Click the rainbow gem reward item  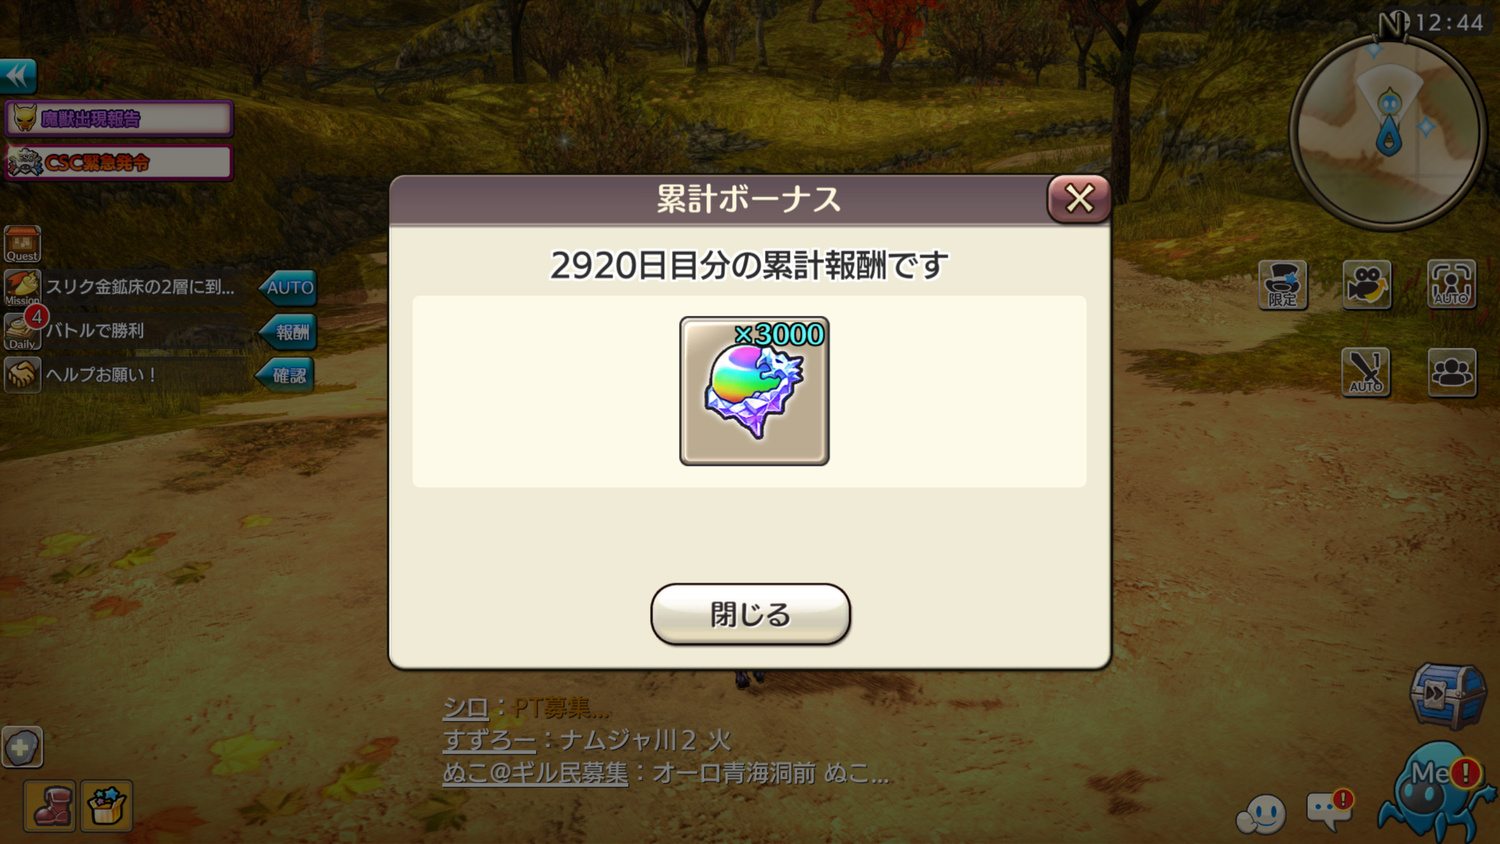(754, 391)
